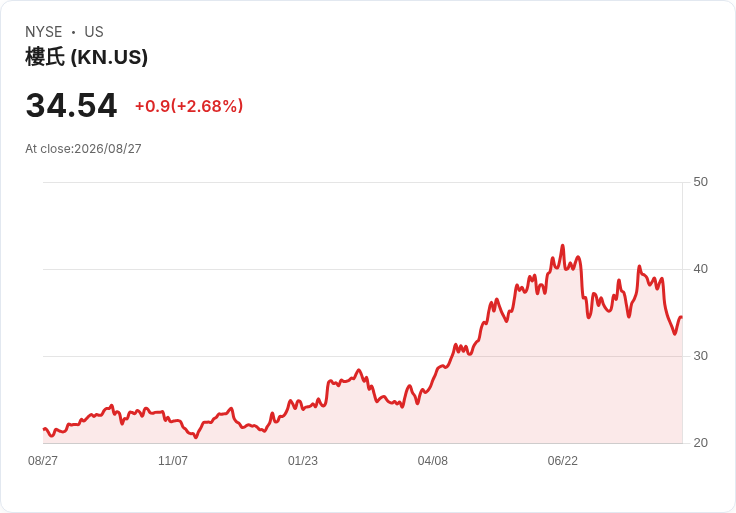
Task: Click the 50 y-axis price label
Action: point(700,182)
